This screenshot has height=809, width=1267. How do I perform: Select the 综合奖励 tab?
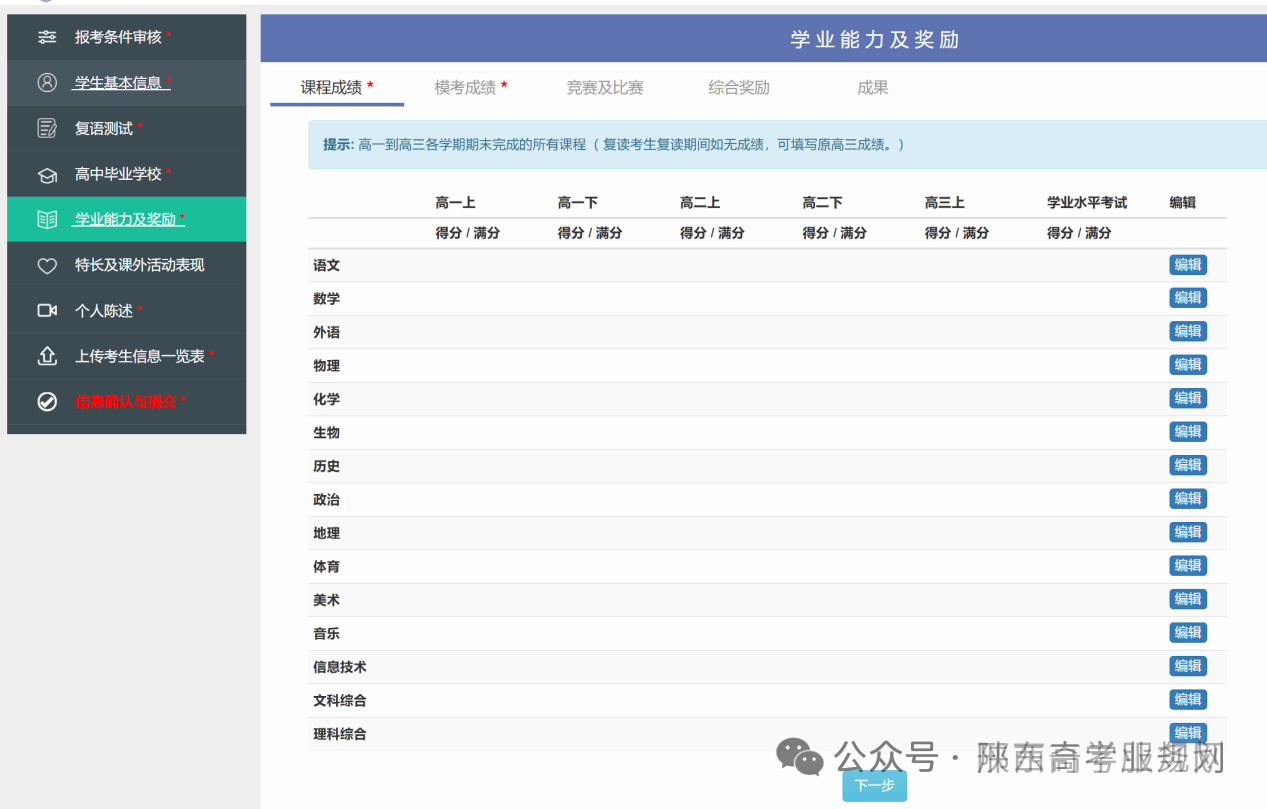(739, 88)
